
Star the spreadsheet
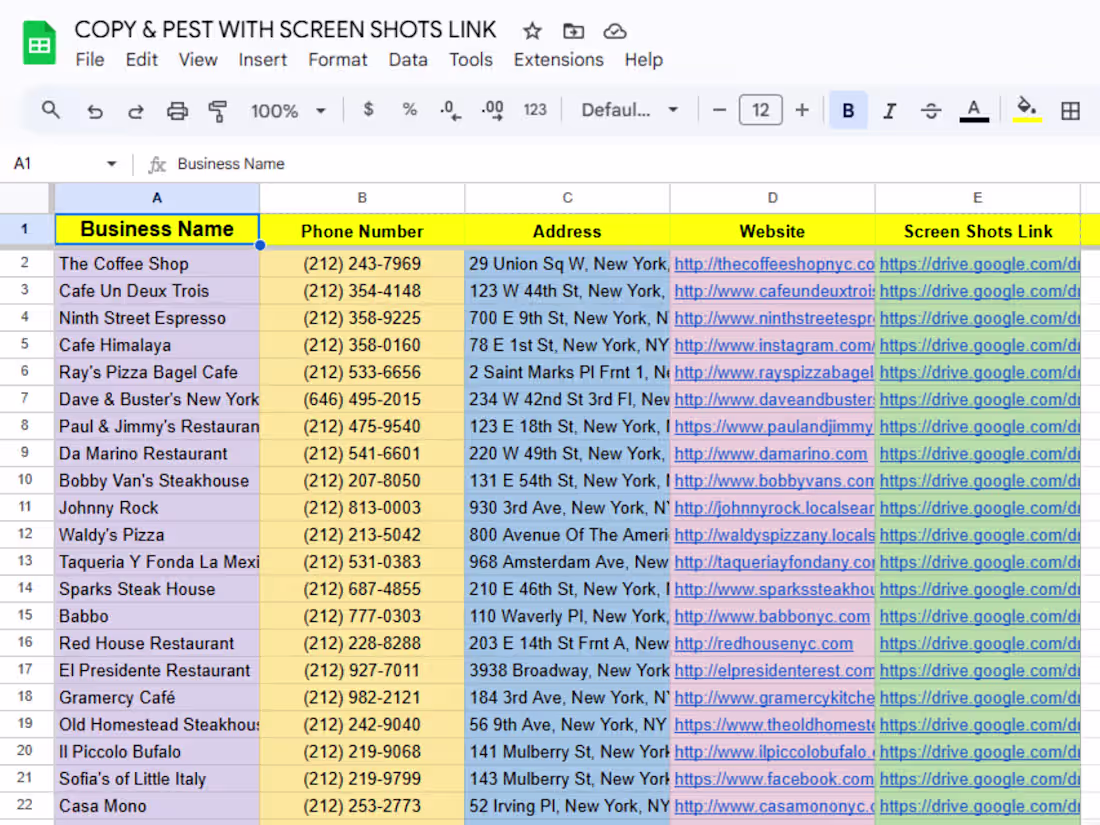[531, 31]
